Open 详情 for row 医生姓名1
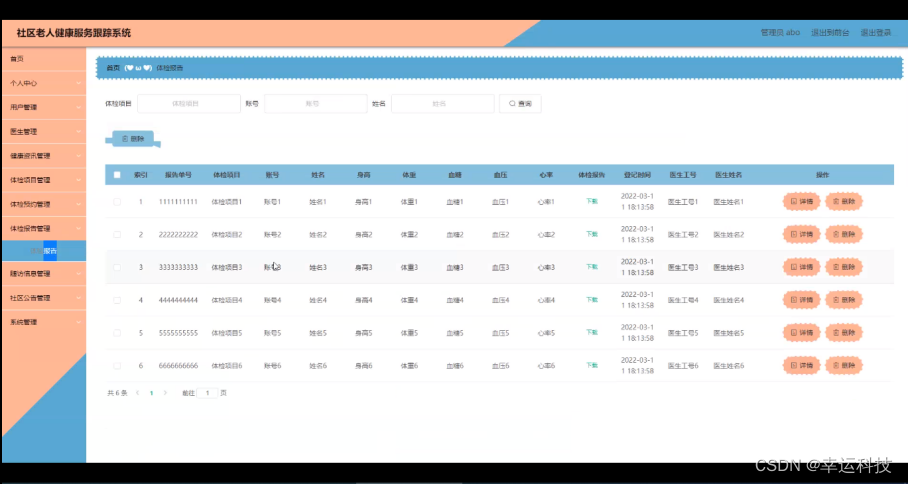Image resolution: width=908 pixels, height=484 pixels. pyautogui.click(x=801, y=201)
